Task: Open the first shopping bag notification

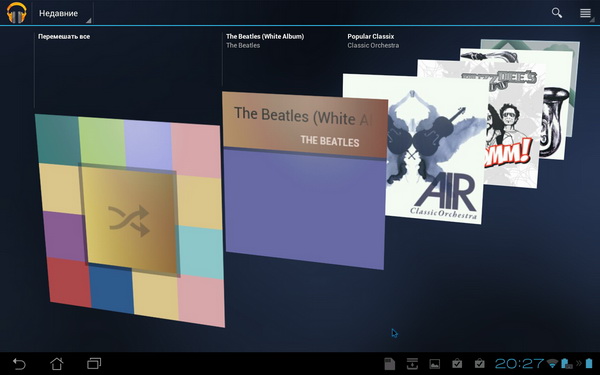Action: 457,363
